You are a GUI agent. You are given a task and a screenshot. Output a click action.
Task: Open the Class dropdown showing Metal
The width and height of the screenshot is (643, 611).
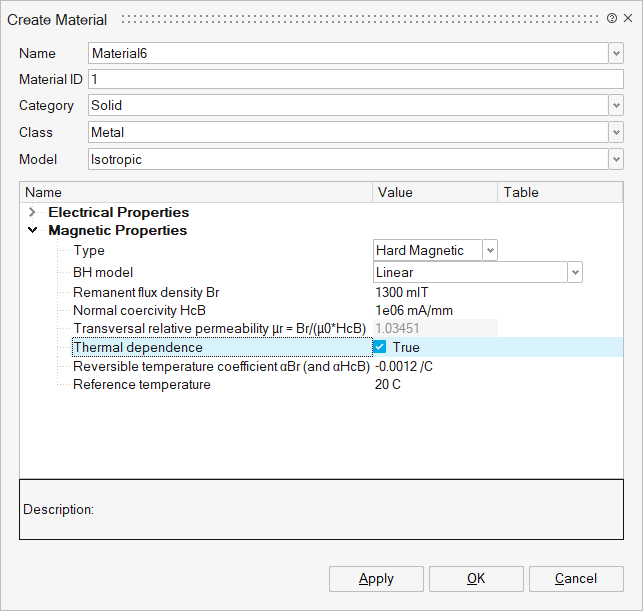(615, 132)
